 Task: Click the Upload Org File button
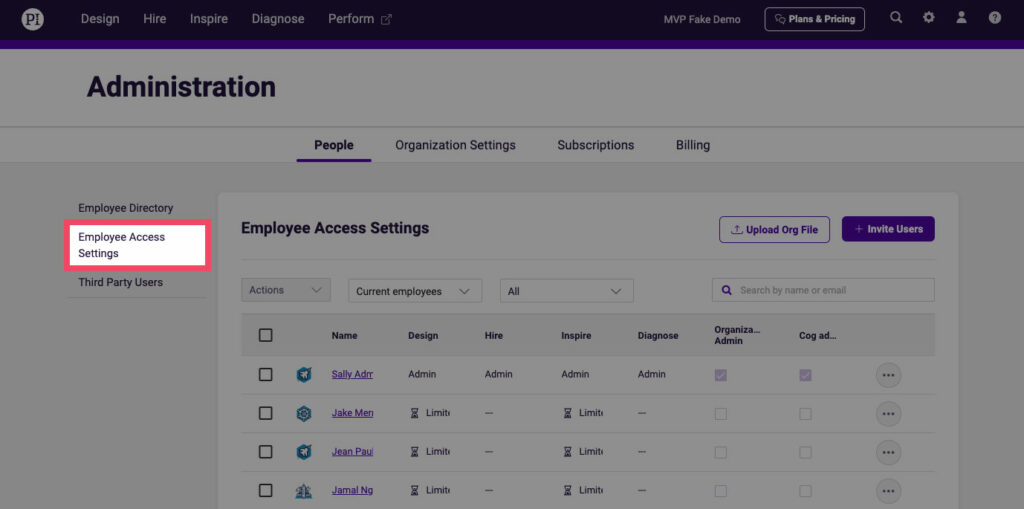774,229
